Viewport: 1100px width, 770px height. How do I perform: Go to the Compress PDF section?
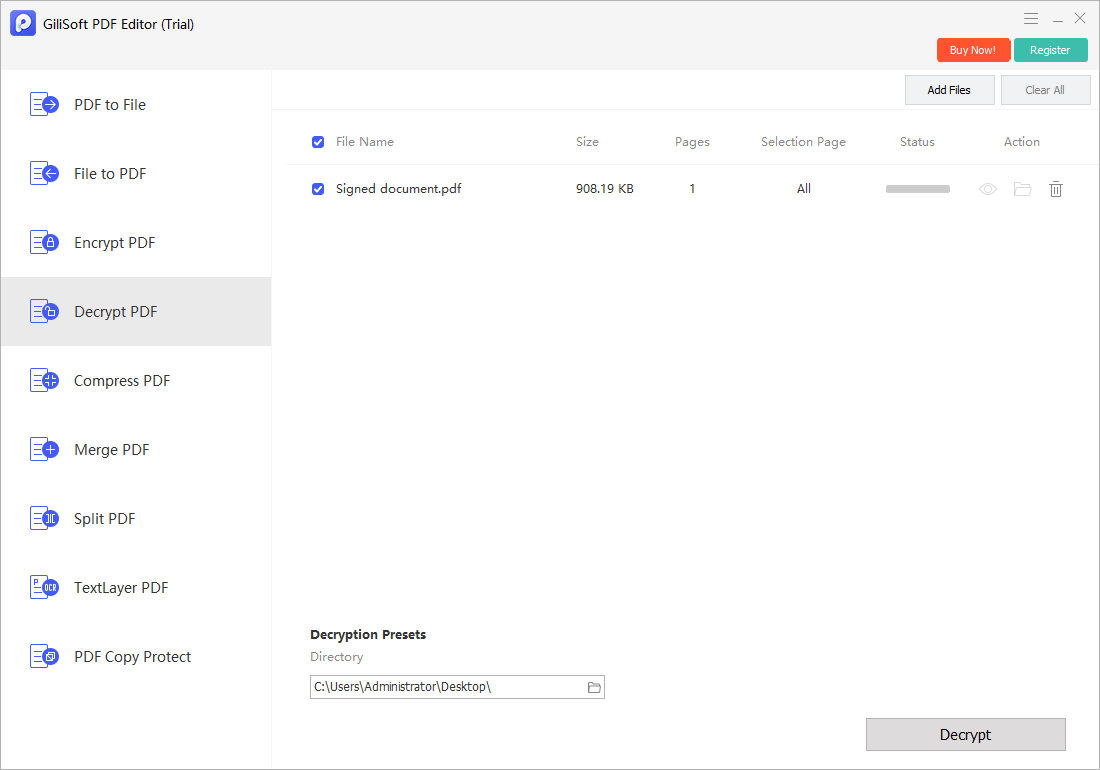tap(122, 381)
